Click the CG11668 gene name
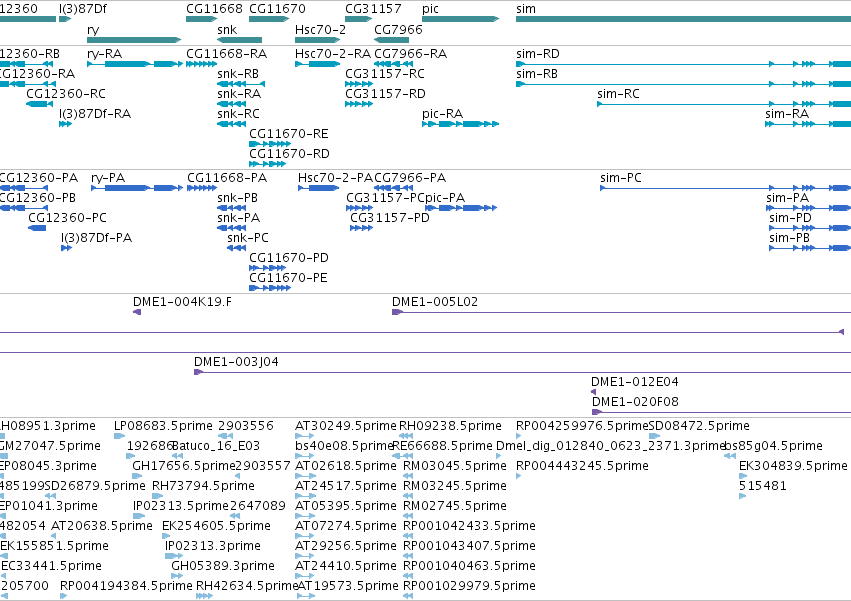 214,9
